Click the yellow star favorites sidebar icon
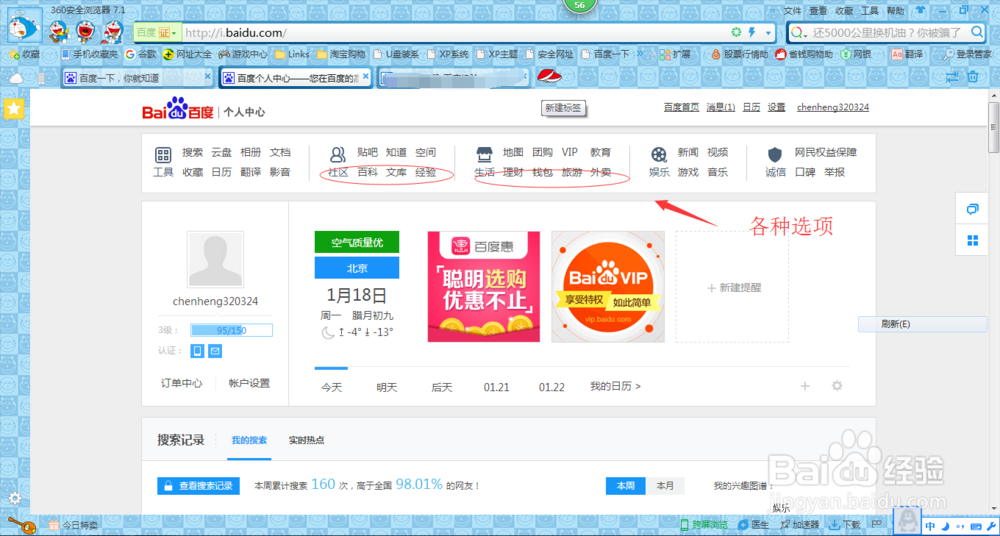Image resolution: width=1000 pixels, height=536 pixels. point(13,109)
